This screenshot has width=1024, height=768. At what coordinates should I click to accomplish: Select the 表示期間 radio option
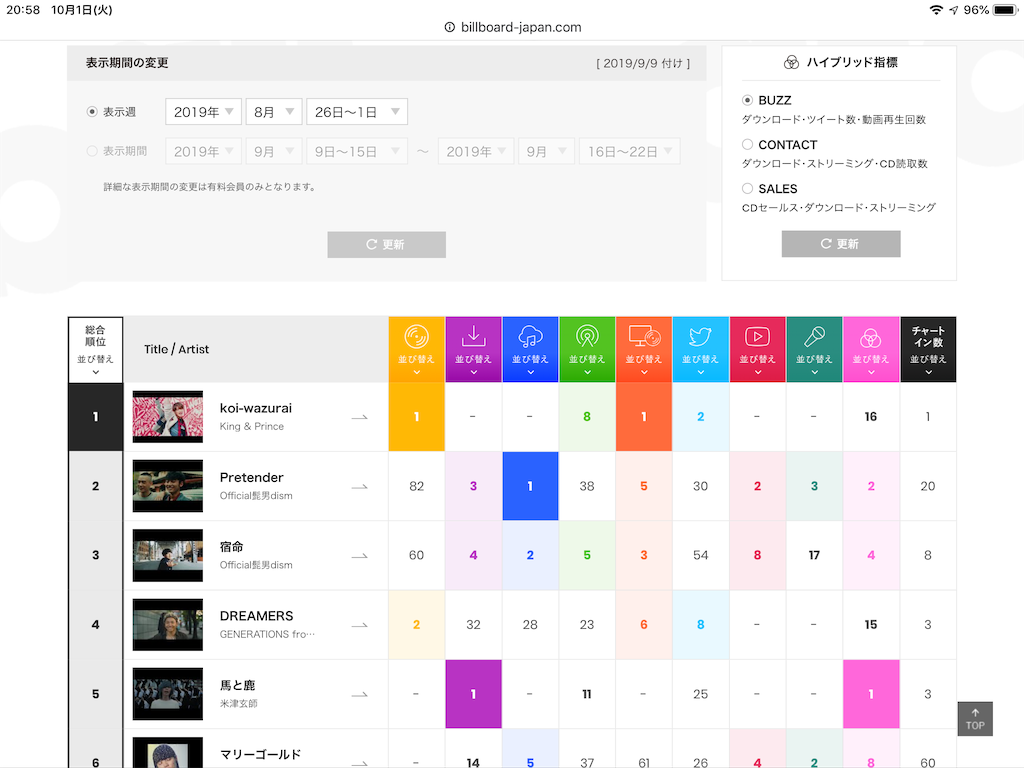[x=92, y=151]
